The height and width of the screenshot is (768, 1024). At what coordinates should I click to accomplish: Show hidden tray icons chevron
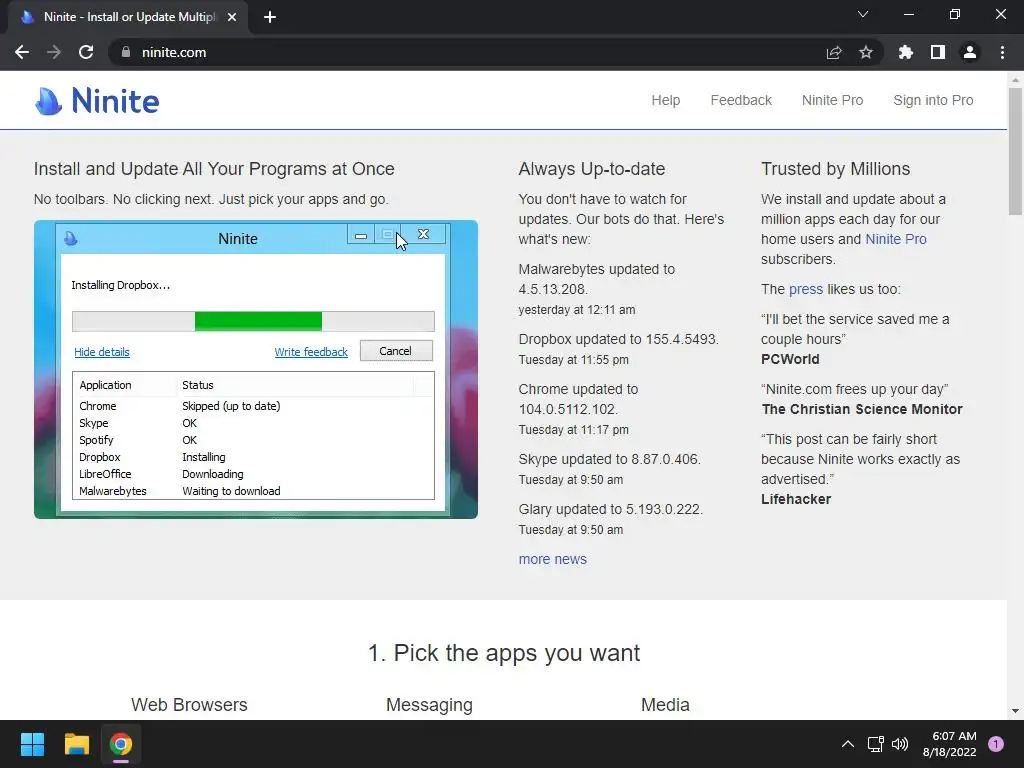(x=848, y=744)
